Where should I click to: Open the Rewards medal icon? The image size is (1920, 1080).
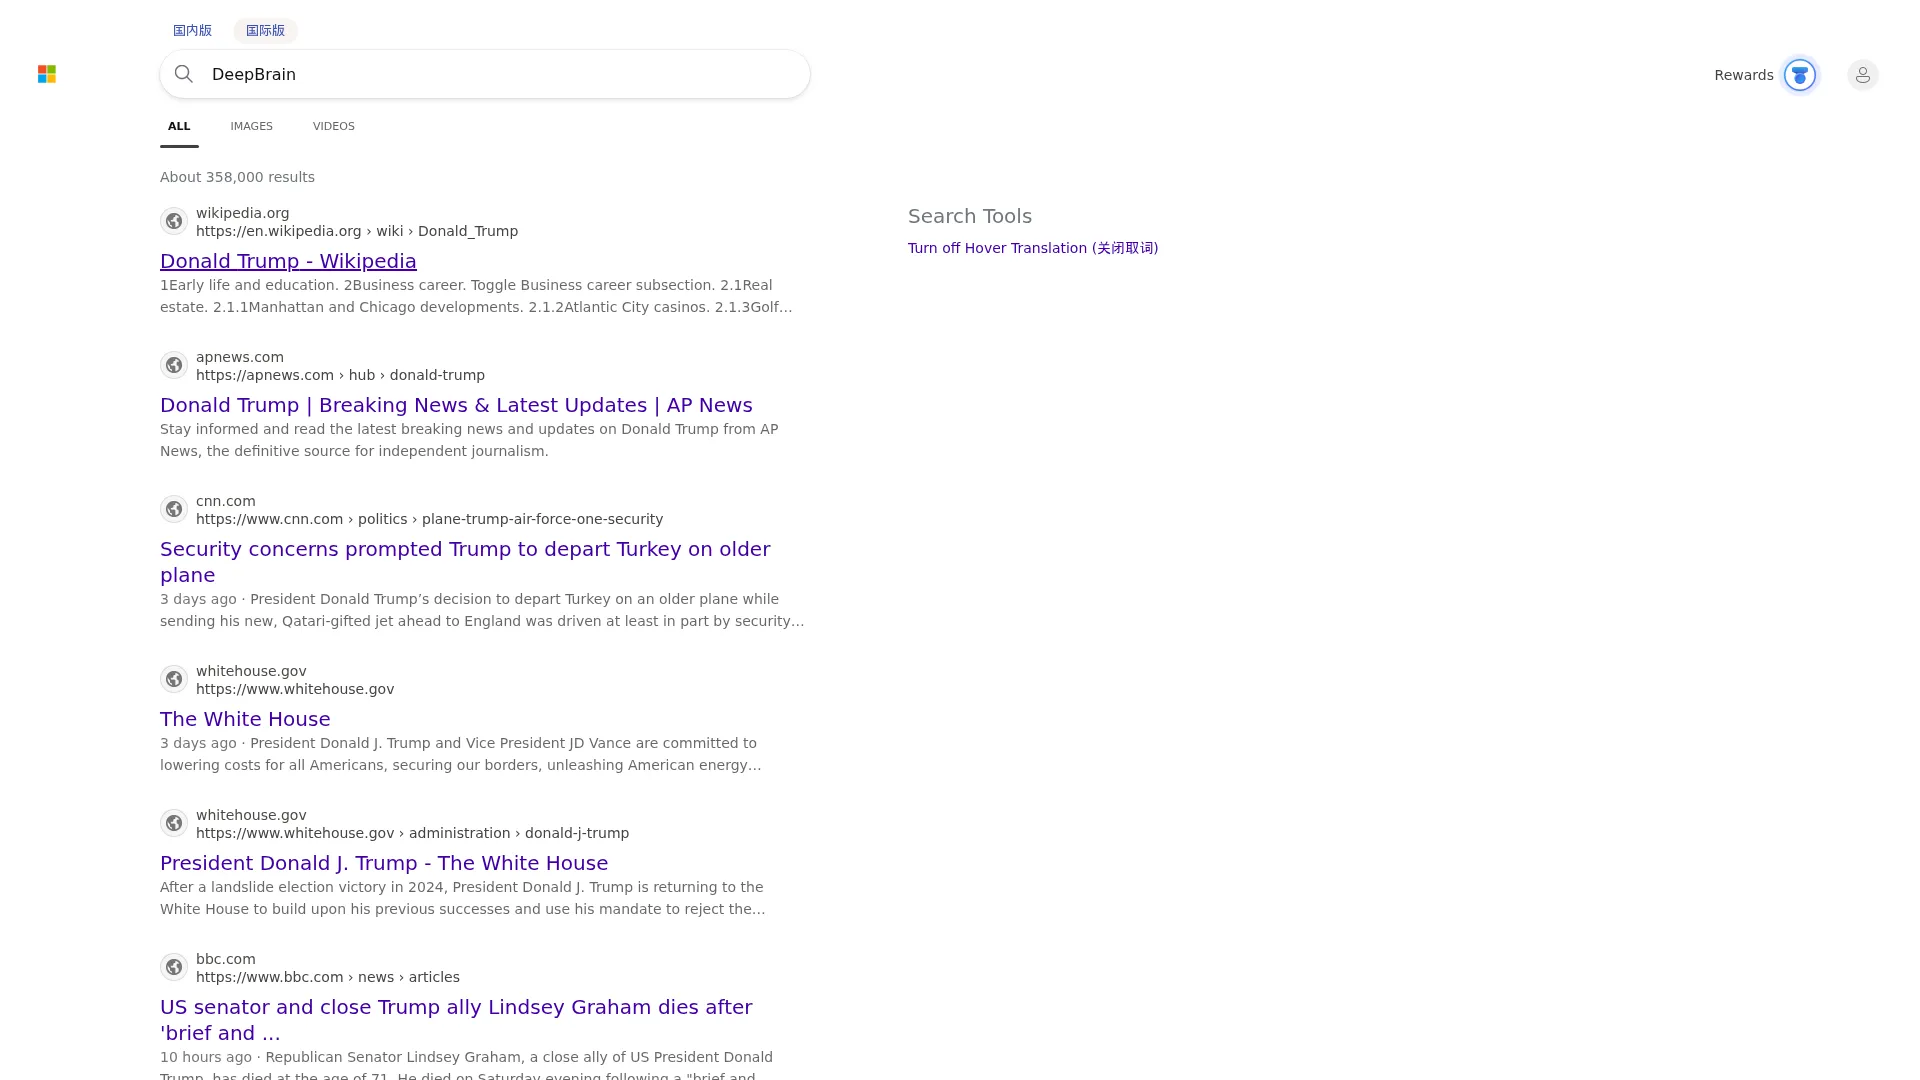[x=1800, y=75]
